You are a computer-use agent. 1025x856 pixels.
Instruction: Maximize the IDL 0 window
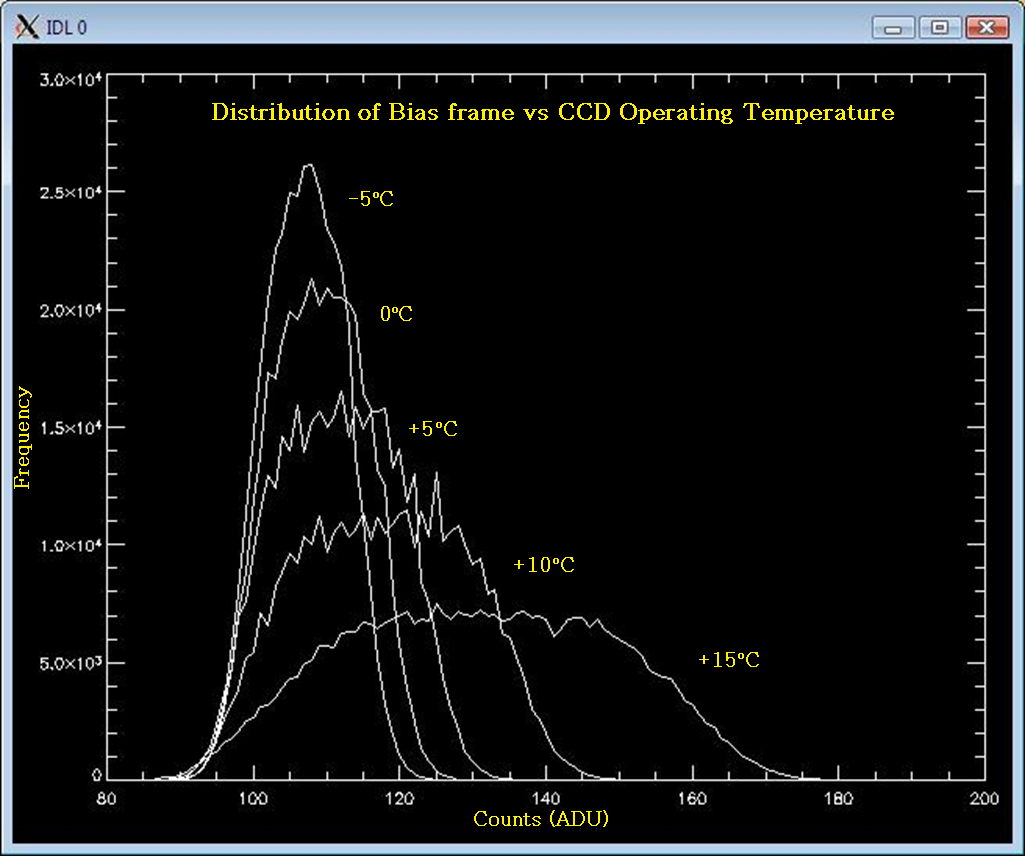click(939, 27)
